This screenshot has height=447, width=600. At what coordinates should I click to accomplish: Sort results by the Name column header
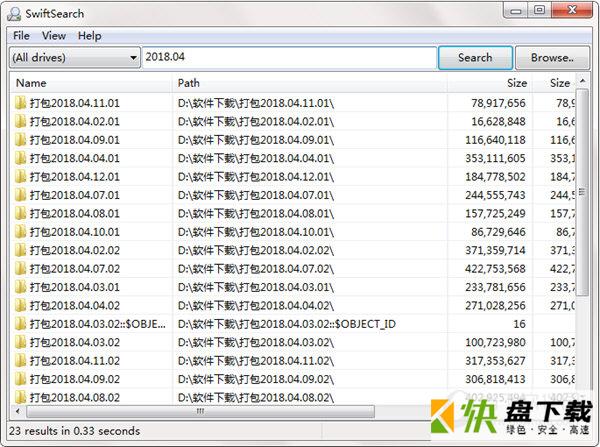[x=91, y=83]
